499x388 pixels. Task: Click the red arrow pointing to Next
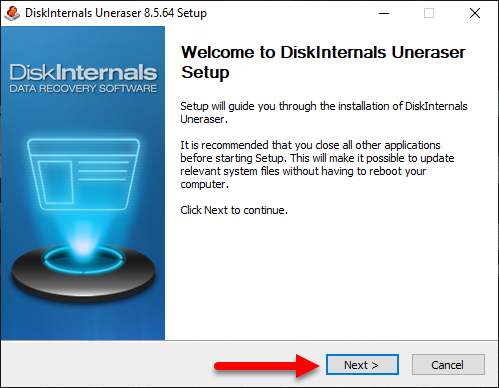[x=267, y=366]
